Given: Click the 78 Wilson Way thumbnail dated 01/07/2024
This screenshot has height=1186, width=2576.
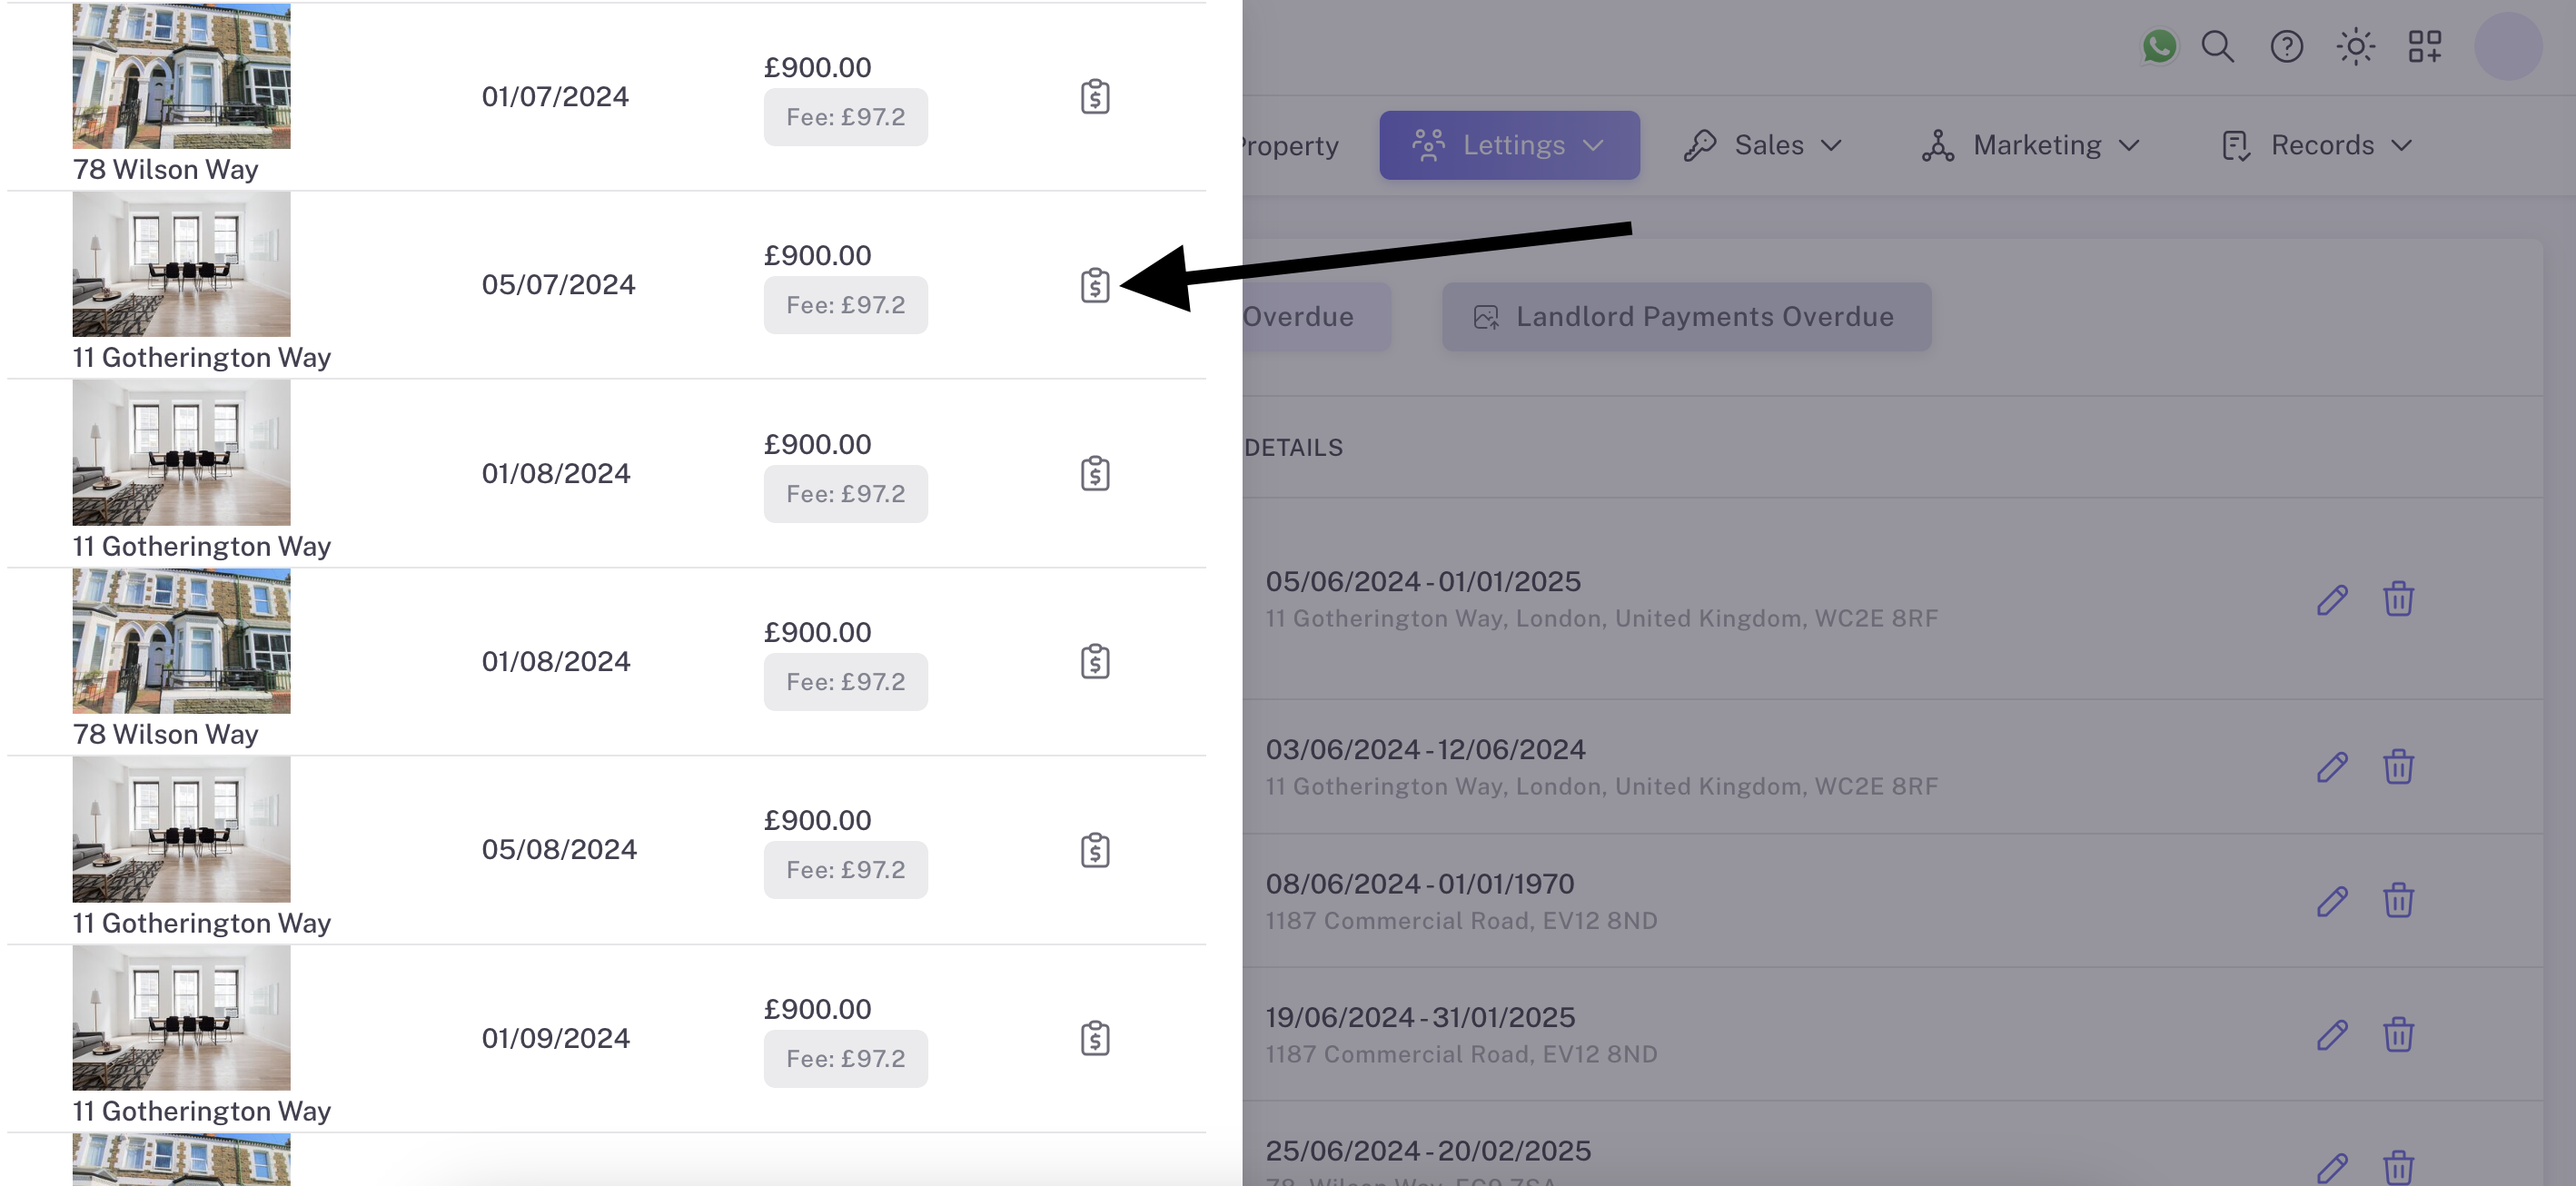Looking at the screenshot, I should click(181, 76).
